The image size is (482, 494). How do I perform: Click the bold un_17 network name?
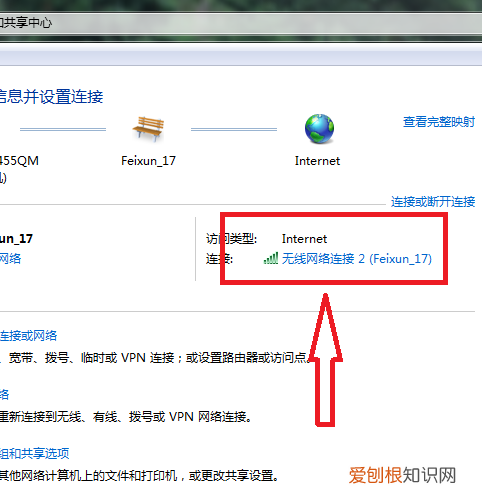tap(16, 239)
